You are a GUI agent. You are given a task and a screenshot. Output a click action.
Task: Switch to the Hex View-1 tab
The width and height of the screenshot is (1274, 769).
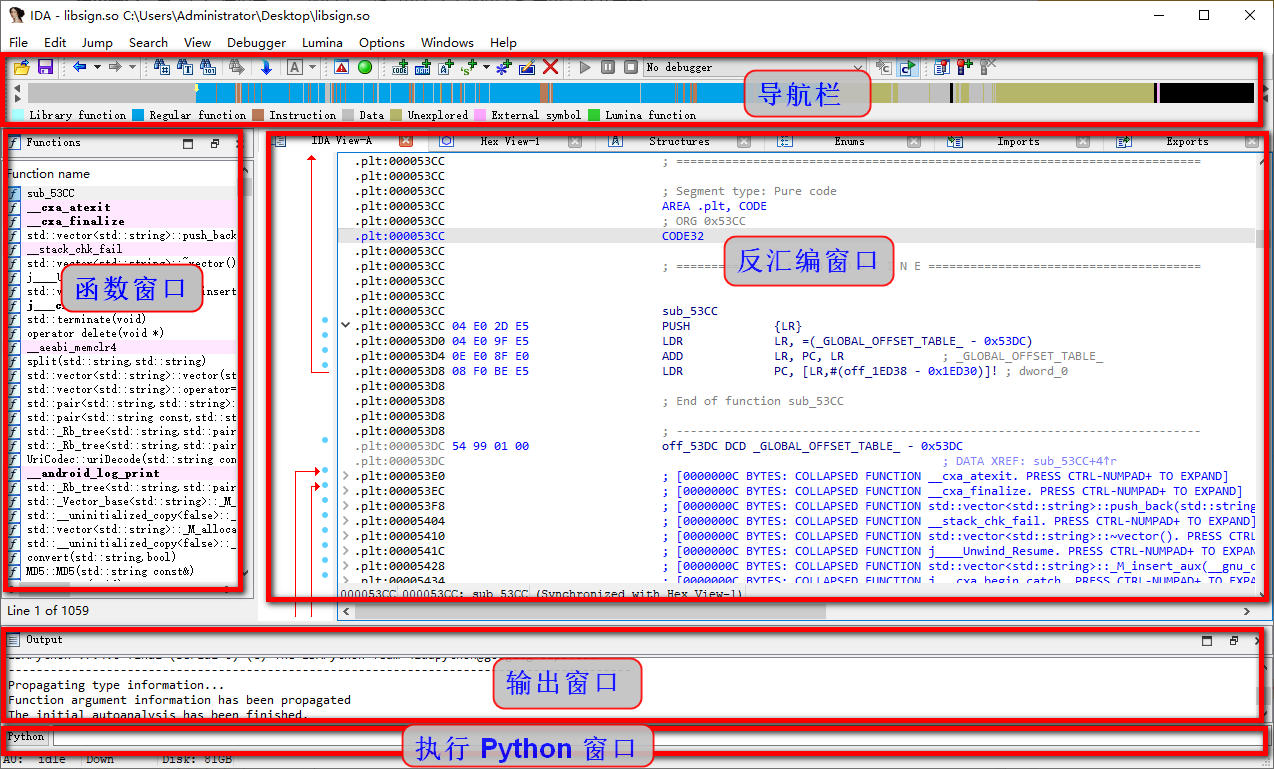[x=509, y=141]
